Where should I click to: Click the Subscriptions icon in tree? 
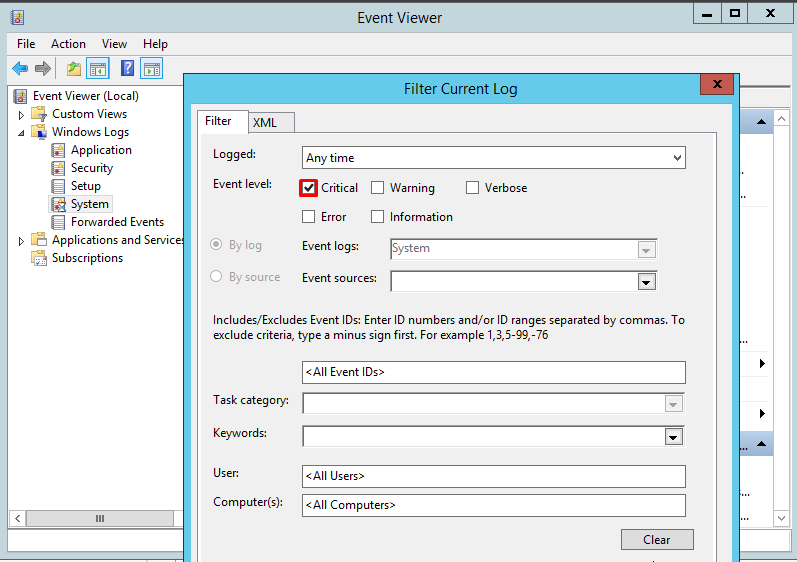(x=39, y=258)
